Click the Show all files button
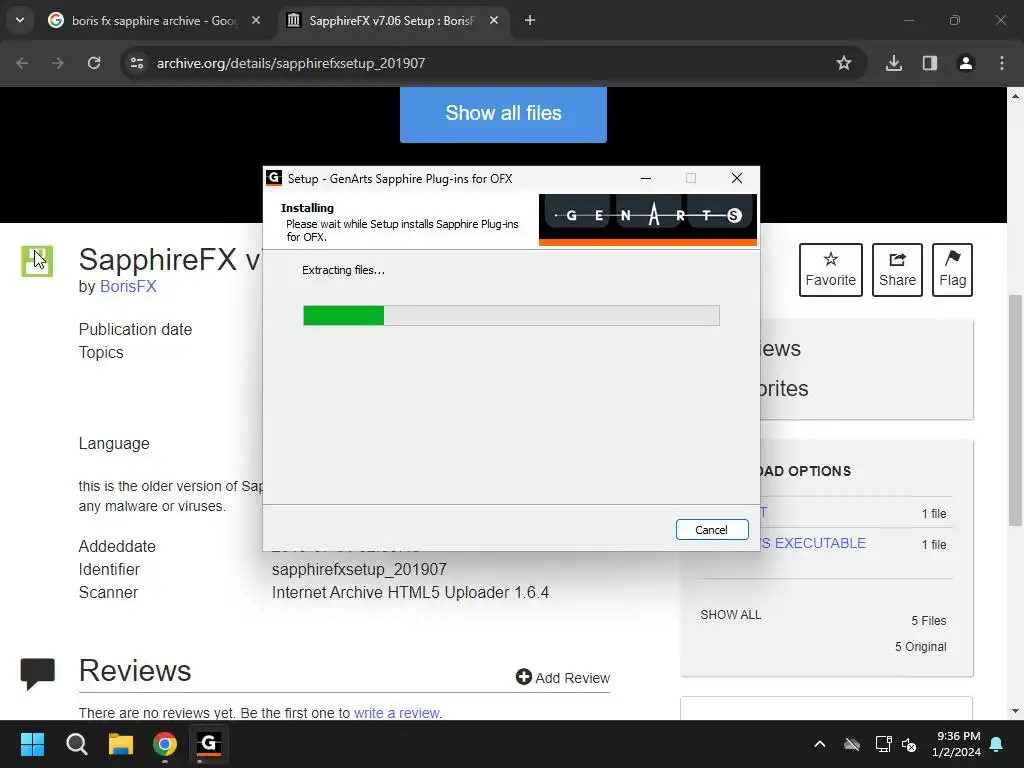 pyautogui.click(x=503, y=113)
